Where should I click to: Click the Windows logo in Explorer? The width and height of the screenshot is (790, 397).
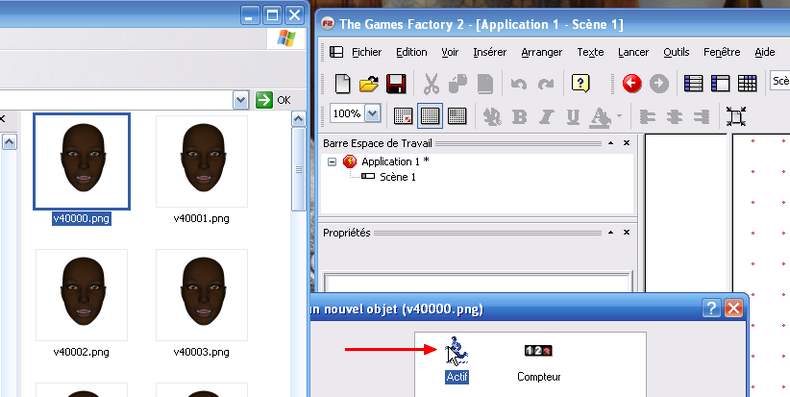[x=286, y=38]
